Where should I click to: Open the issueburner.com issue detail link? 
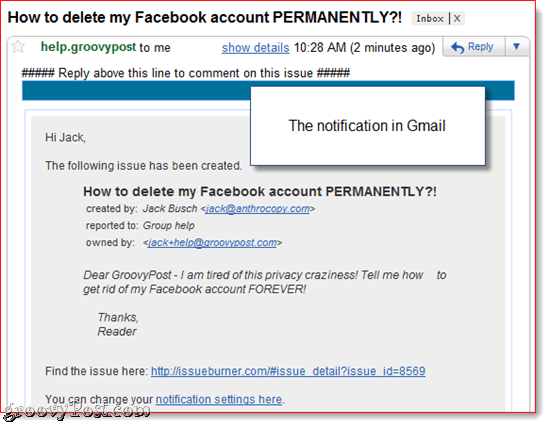point(288,371)
